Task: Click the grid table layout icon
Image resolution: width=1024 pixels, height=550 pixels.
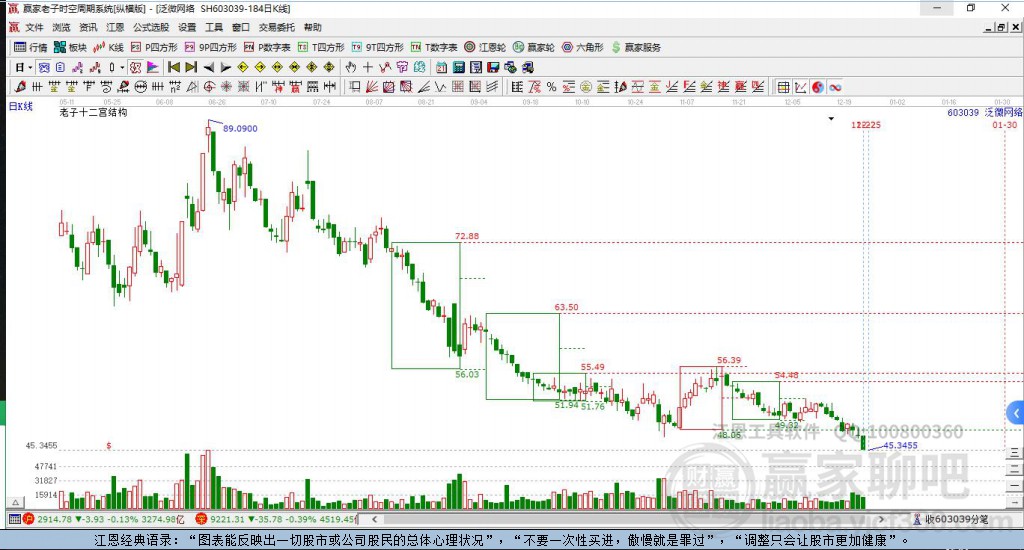Action: pos(783,87)
